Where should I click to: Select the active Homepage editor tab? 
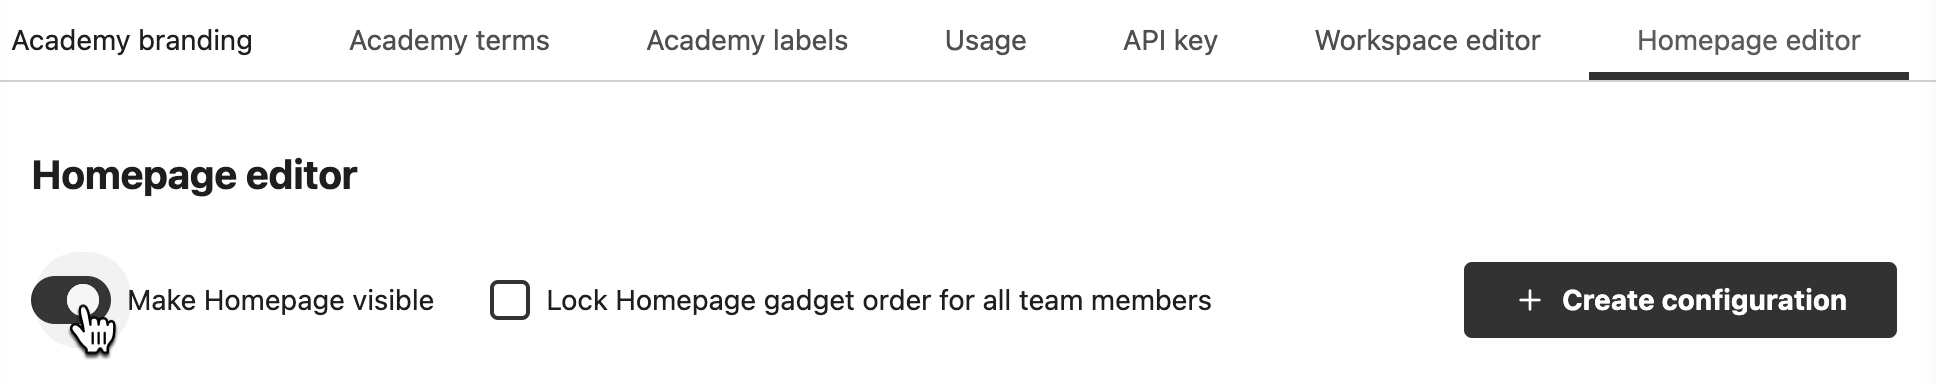click(x=1748, y=40)
